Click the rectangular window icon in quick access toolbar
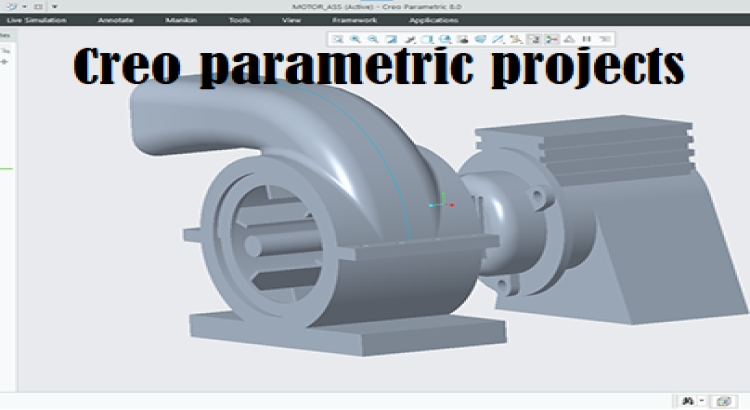750x410 pixels. click(x=38, y=7)
